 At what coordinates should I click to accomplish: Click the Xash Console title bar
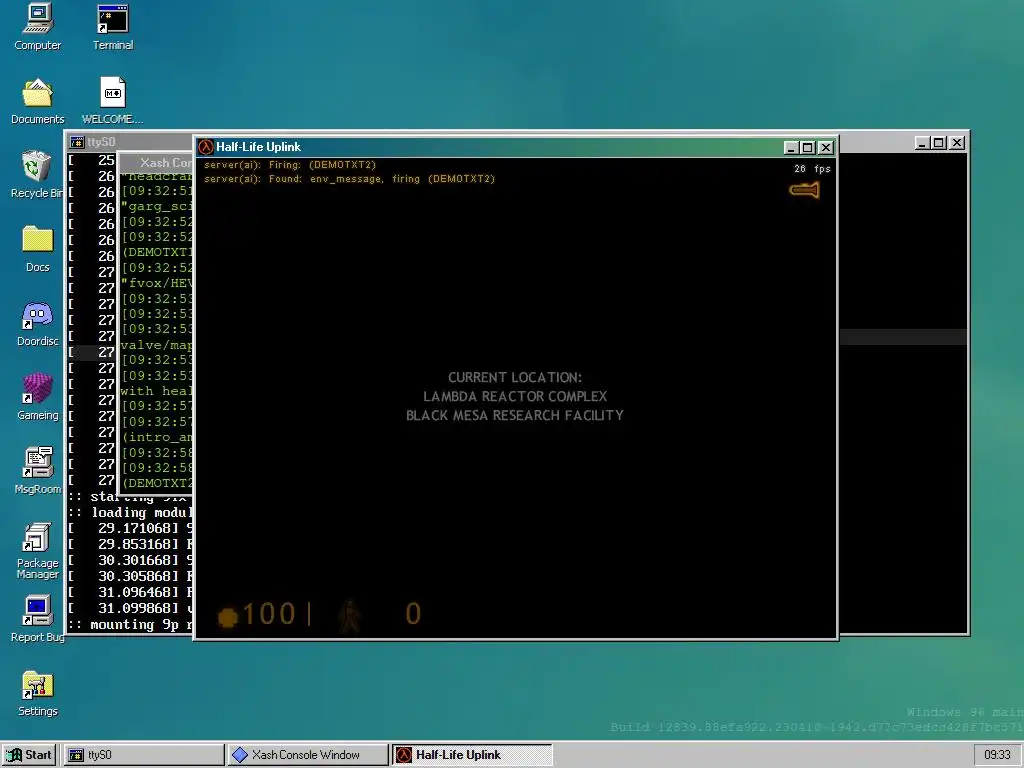[x=157, y=163]
